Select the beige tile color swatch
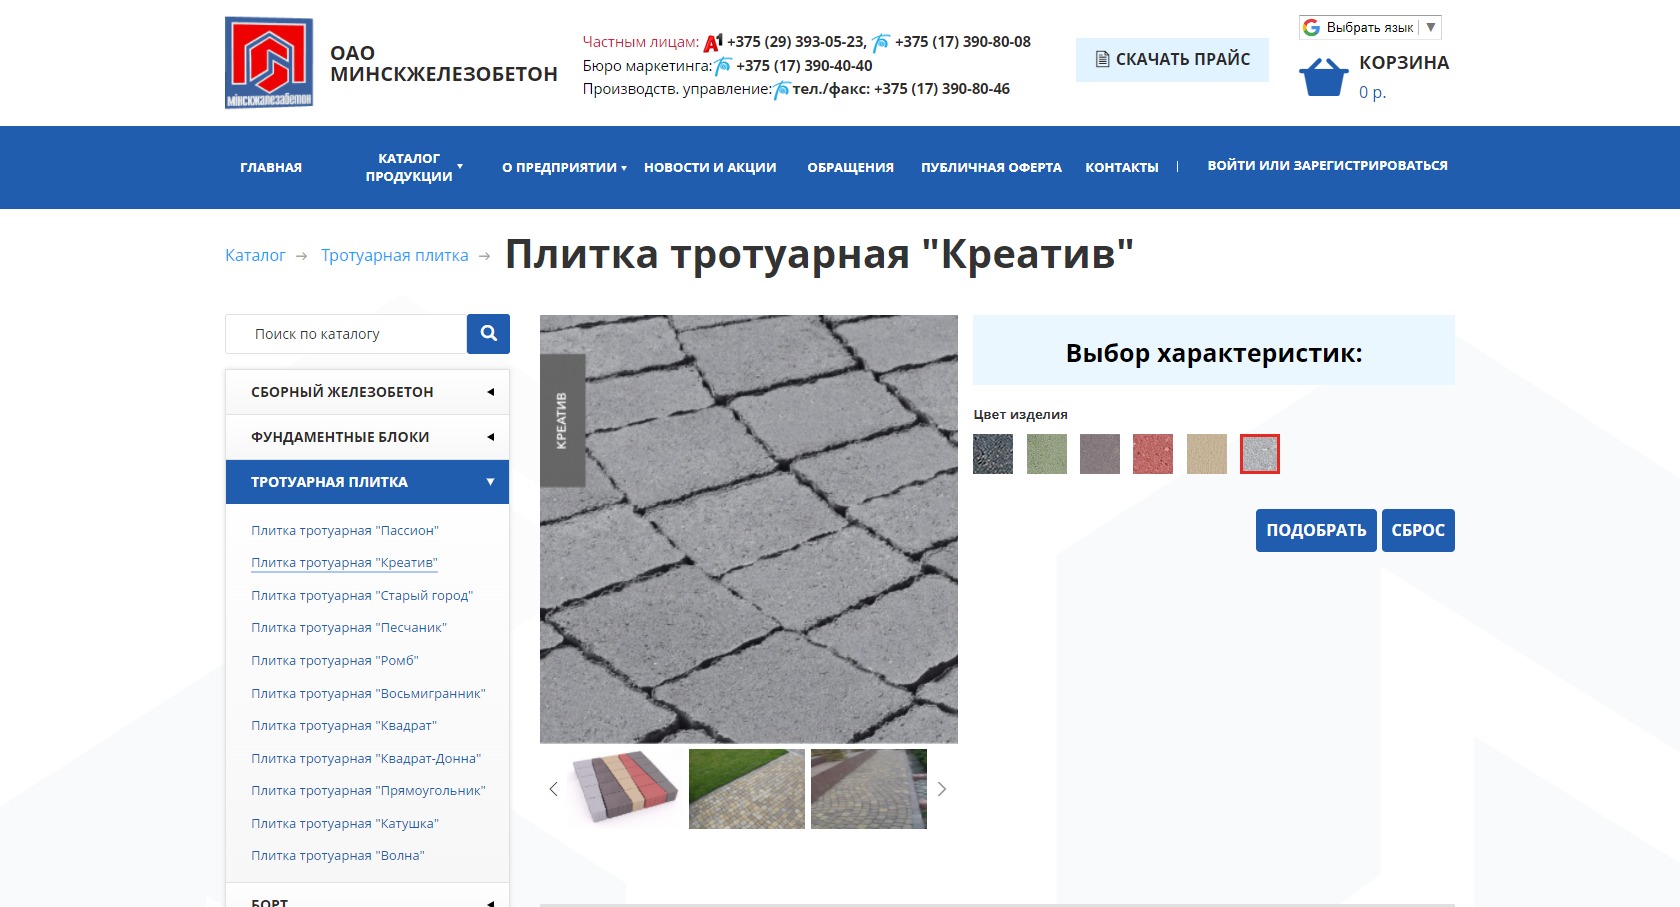The height and width of the screenshot is (907, 1680). (1206, 454)
